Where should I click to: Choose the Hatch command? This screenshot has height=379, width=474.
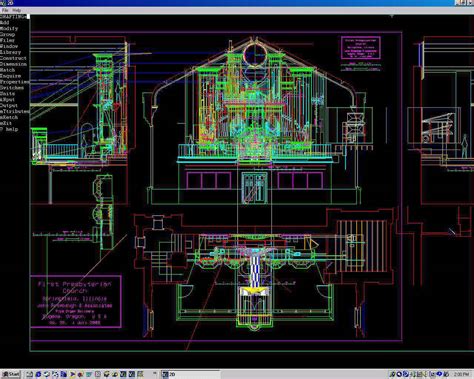pos(7,70)
